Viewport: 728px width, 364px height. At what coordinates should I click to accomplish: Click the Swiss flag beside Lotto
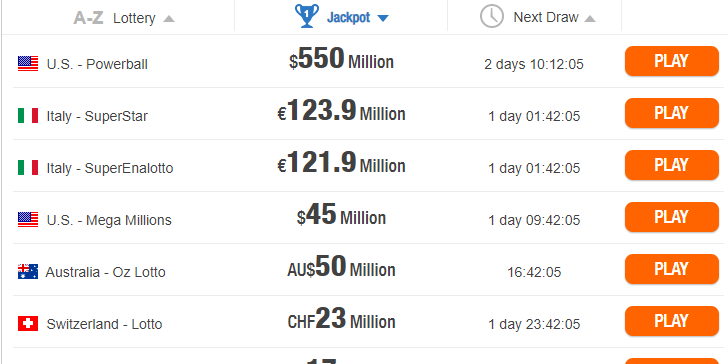tap(28, 324)
